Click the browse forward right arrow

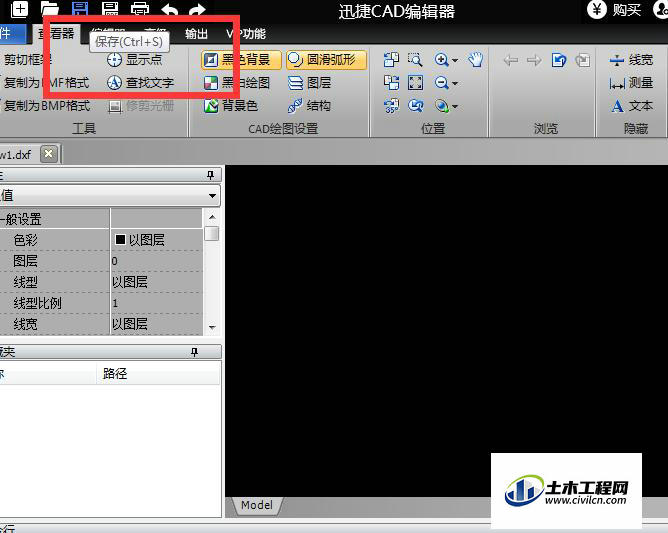point(534,60)
